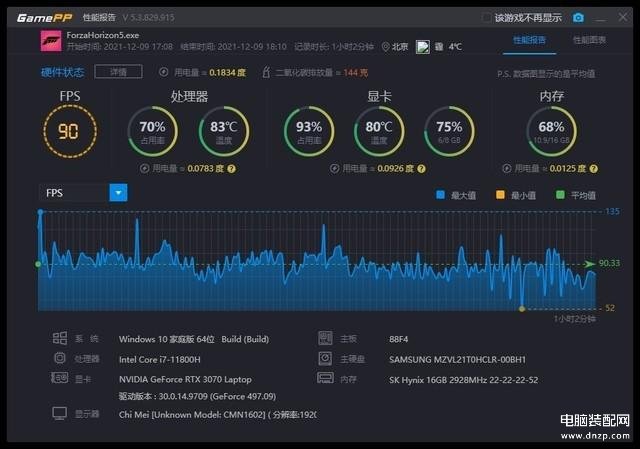Viewport: 640px width, 449px height.
Task: Click the Windows 10 家庭版 64位 text
Action: [167, 339]
